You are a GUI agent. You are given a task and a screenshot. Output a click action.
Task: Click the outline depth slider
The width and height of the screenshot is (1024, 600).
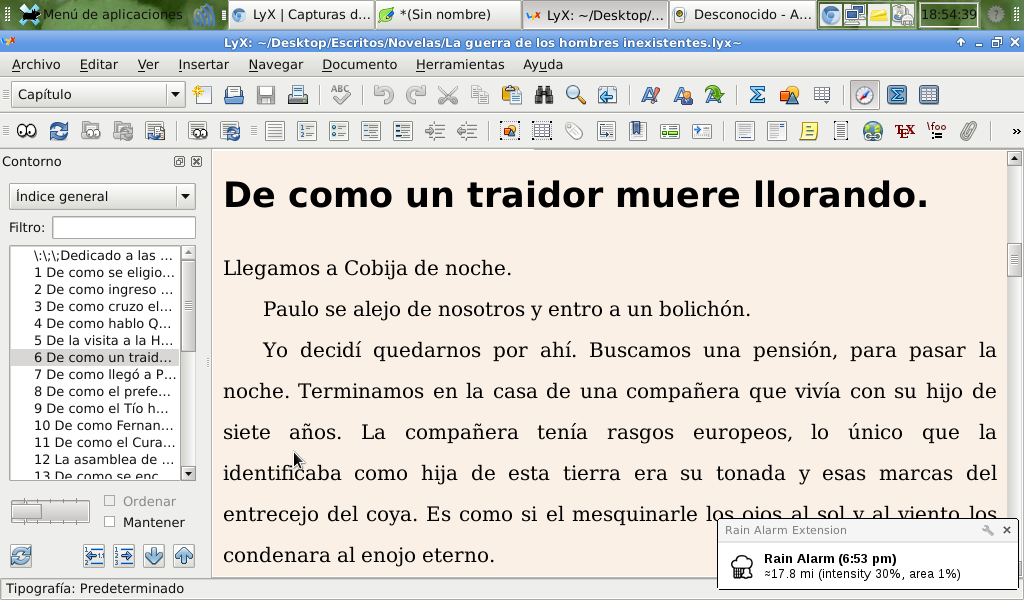click(x=49, y=511)
